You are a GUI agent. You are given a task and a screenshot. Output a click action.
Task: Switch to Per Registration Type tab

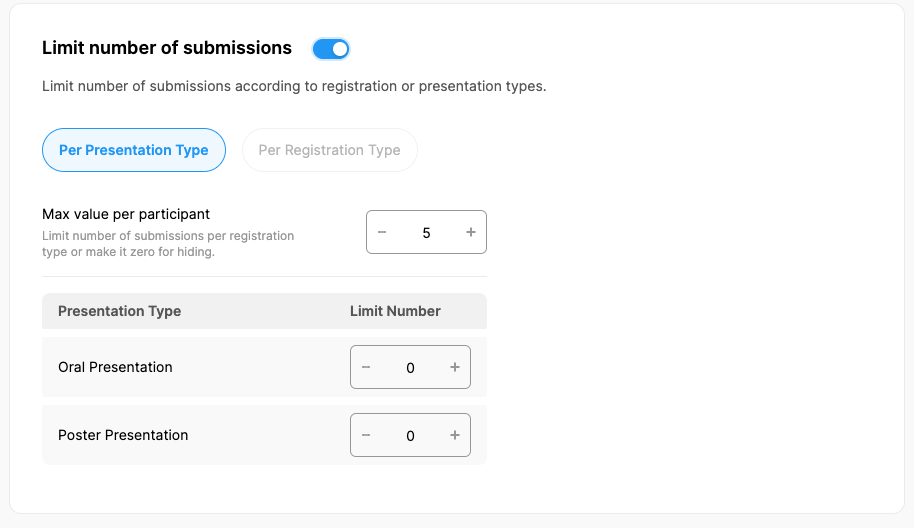click(329, 150)
